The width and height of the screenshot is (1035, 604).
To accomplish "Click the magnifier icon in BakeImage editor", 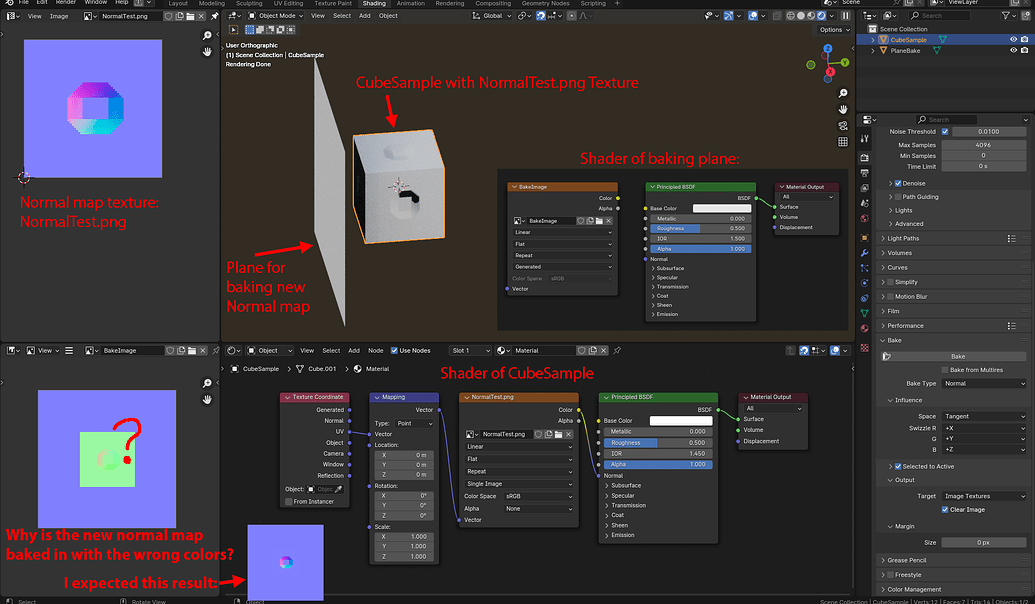I will [207, 384].
